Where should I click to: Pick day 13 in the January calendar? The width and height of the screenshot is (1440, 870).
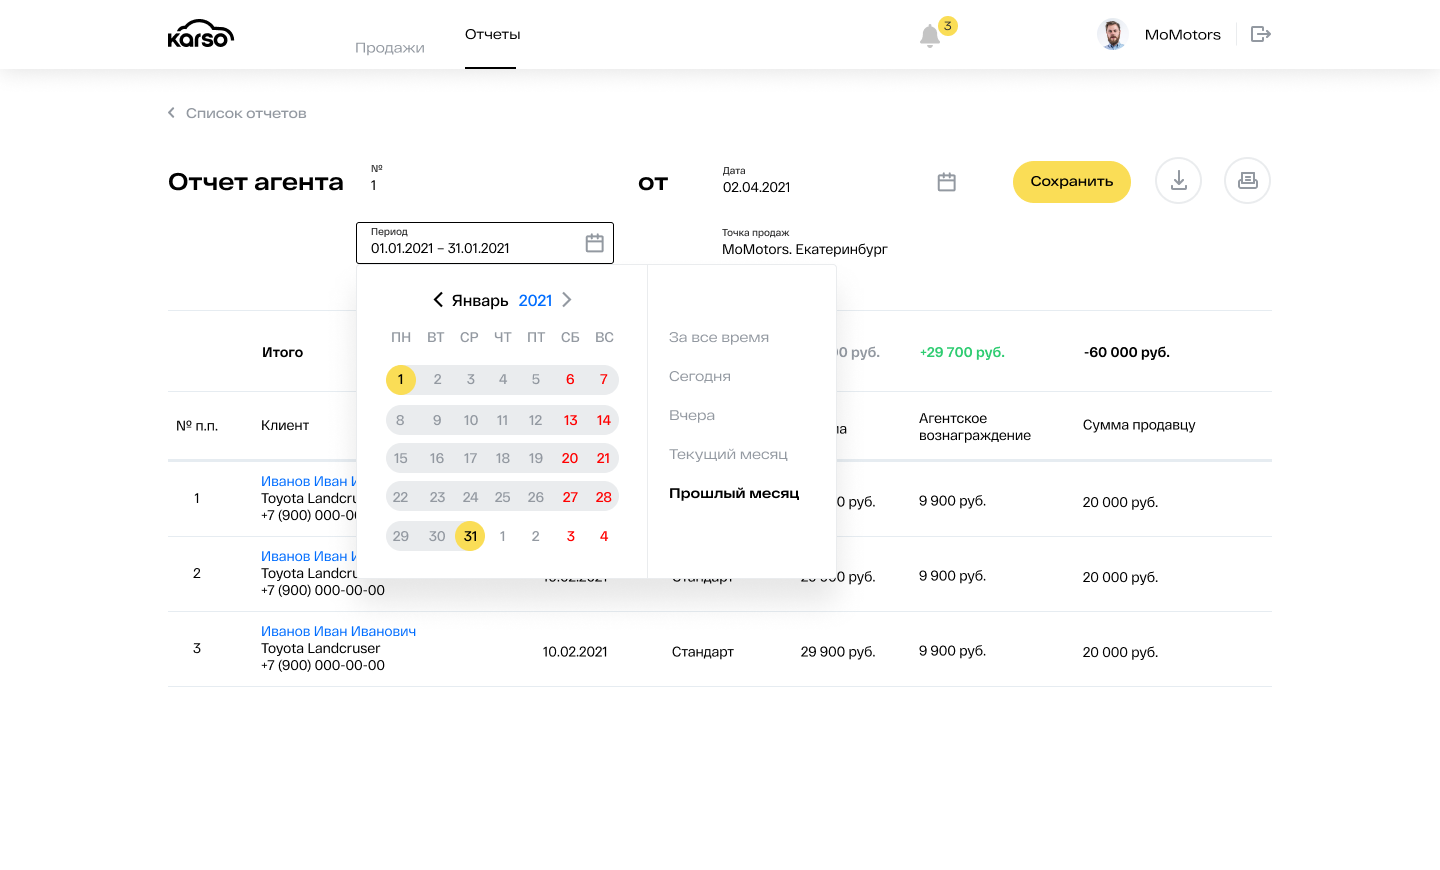pos(570,420)
